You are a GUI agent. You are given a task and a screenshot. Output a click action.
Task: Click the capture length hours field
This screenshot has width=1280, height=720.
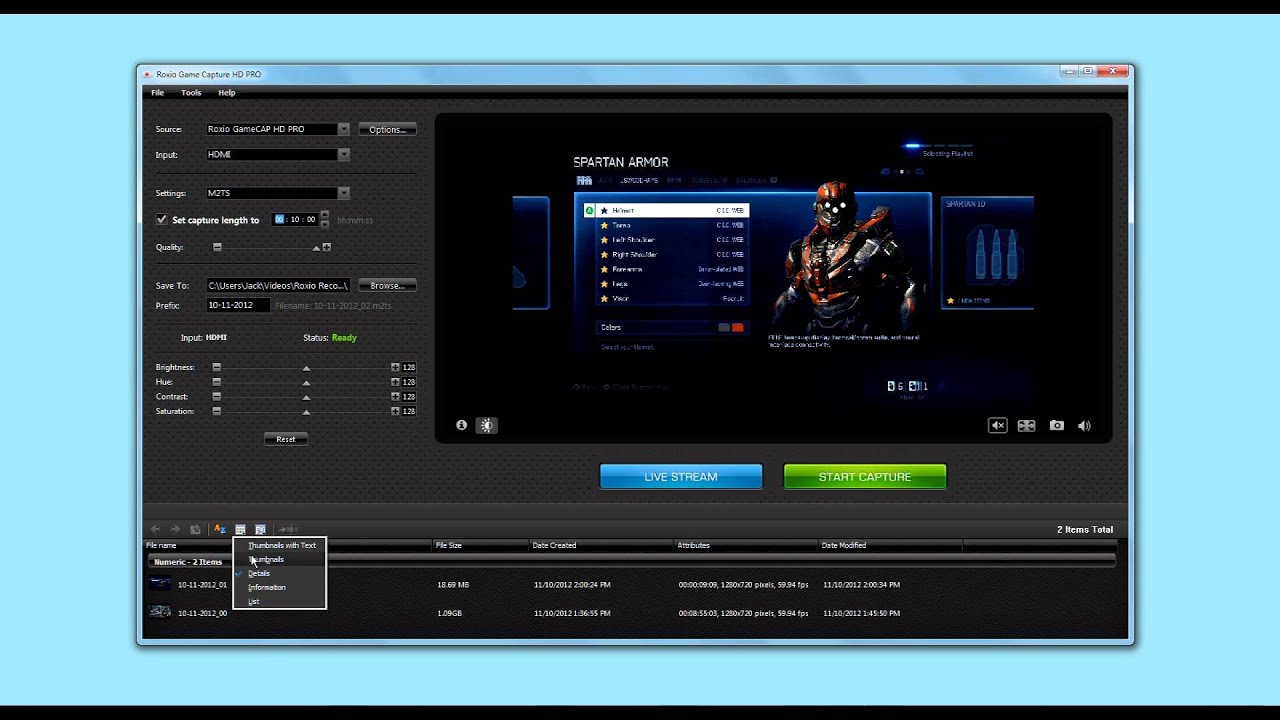tap(280, 219)
